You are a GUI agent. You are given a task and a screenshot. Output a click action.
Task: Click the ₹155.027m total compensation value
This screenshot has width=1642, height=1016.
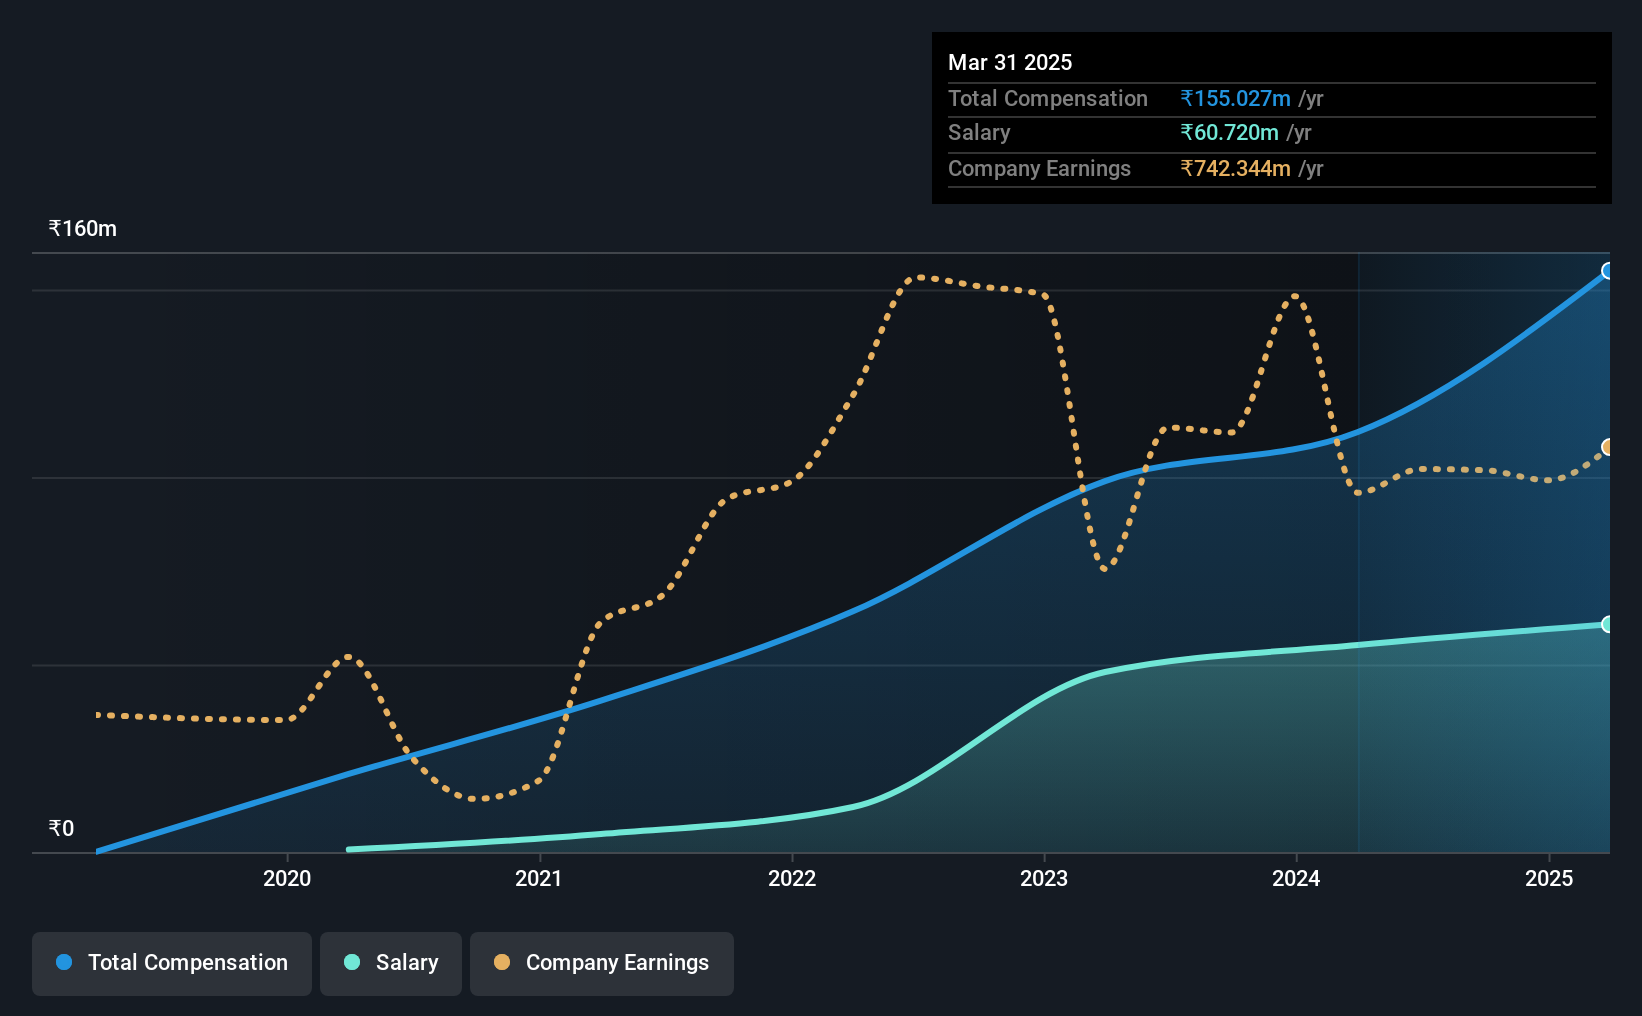(x=1236, y=98)
